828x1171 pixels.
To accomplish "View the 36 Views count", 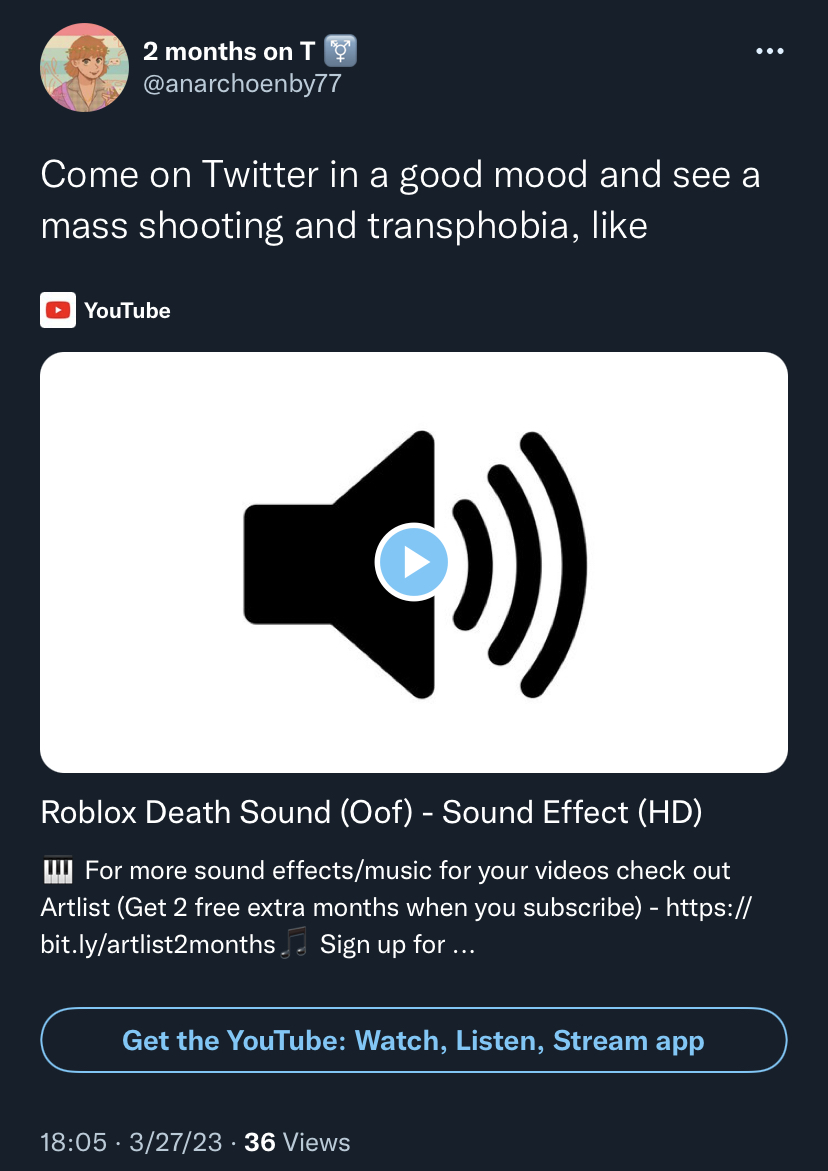I will tap(297, 1142).
